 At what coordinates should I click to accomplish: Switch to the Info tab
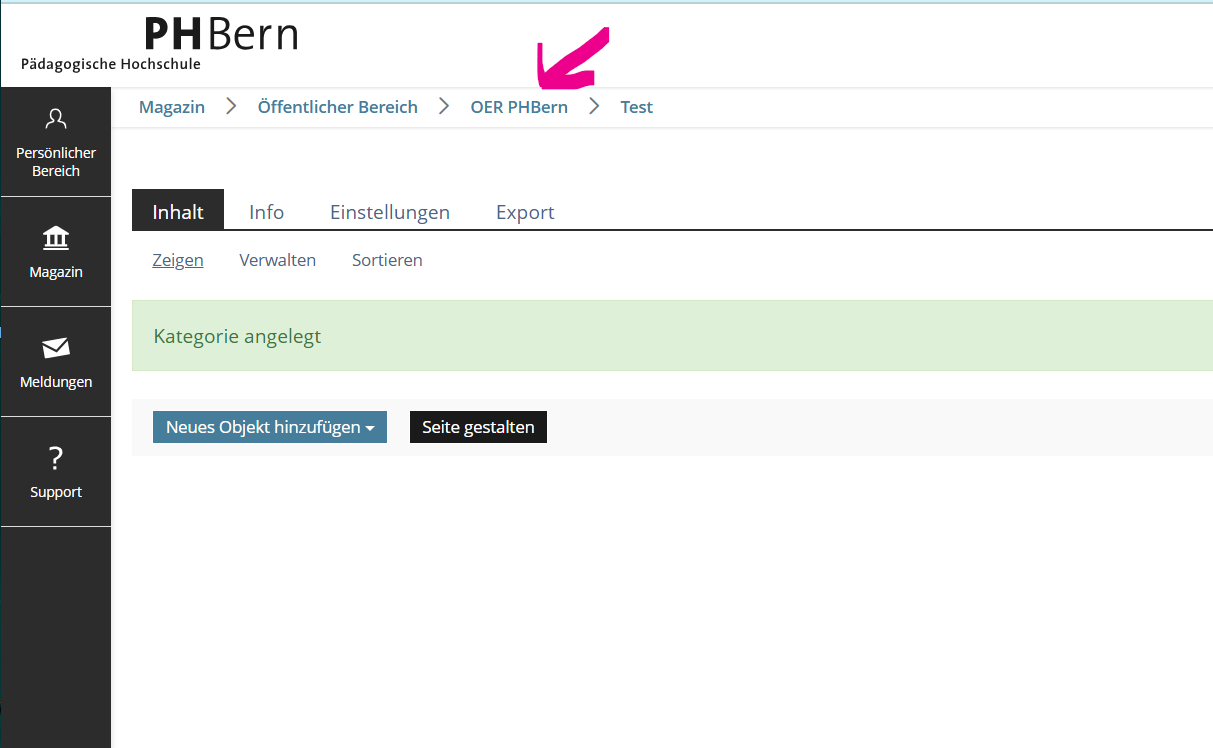[x=266, y=211]
